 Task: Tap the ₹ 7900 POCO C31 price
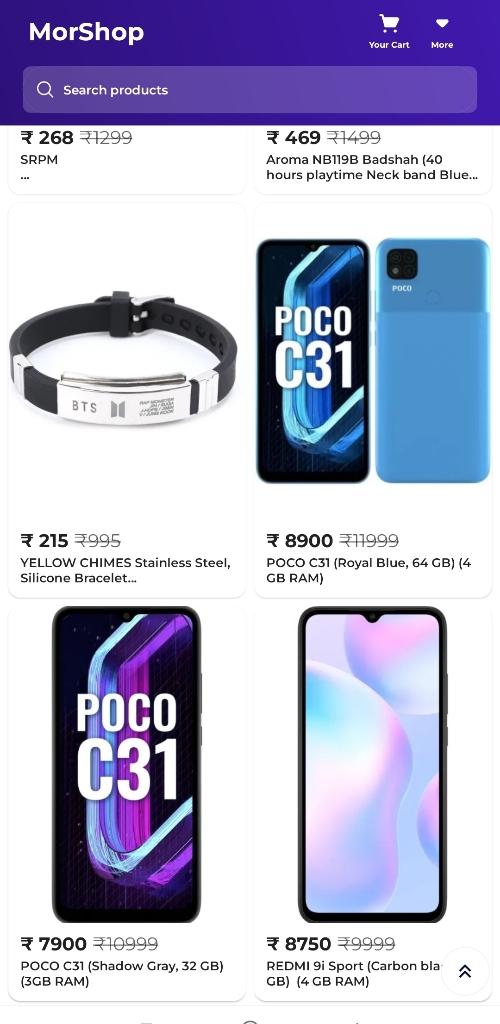54,944
